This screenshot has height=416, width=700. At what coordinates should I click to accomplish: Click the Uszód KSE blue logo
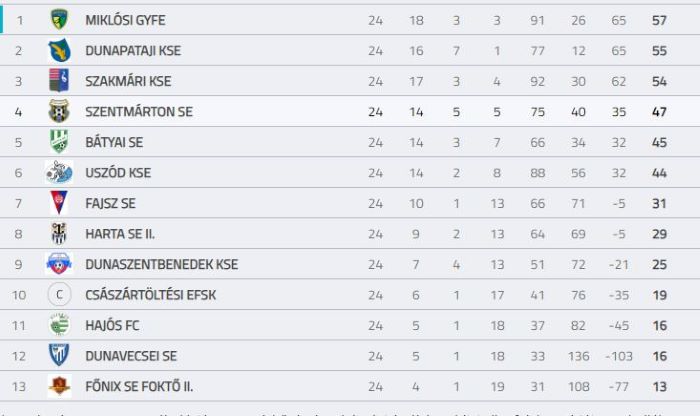59,172
